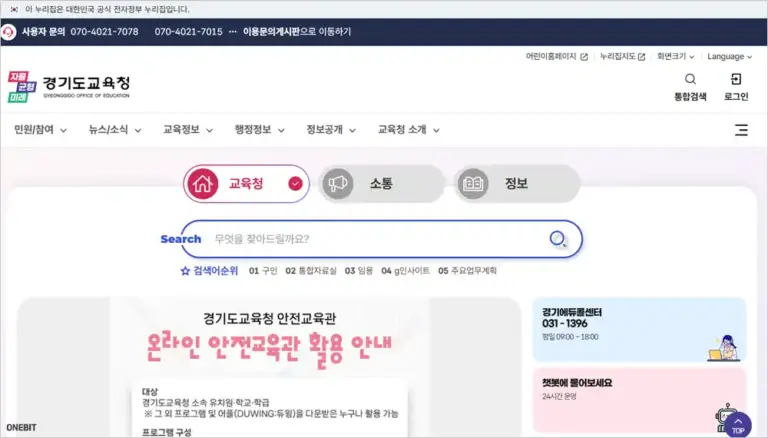The height and width of the screenshot is (438, 768).
Task: Click the headset icon beside 사용자 문의
Action: coord(8,32)
